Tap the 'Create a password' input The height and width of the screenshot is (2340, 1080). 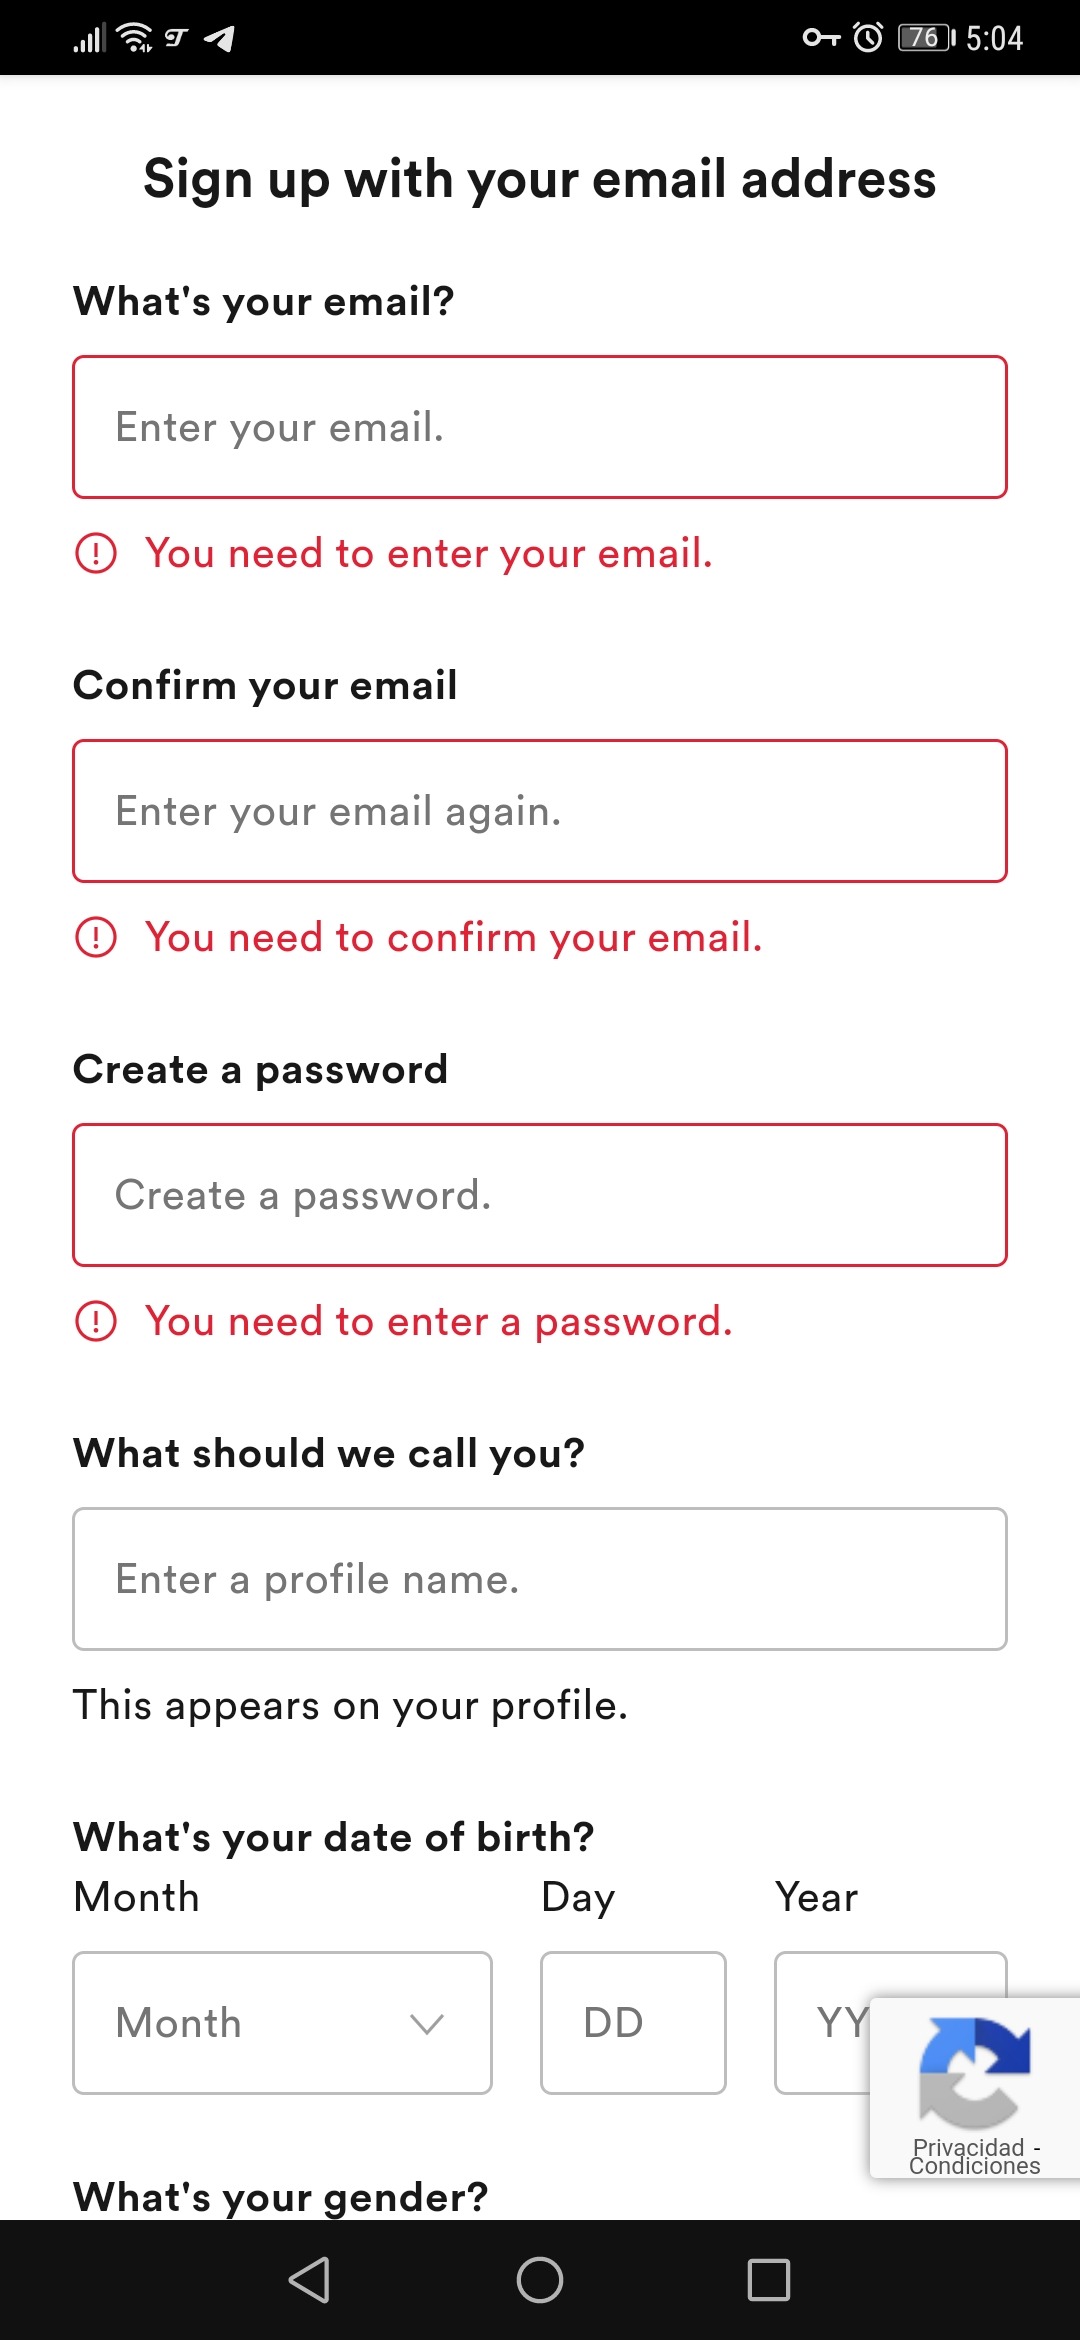pos(540,1195)
